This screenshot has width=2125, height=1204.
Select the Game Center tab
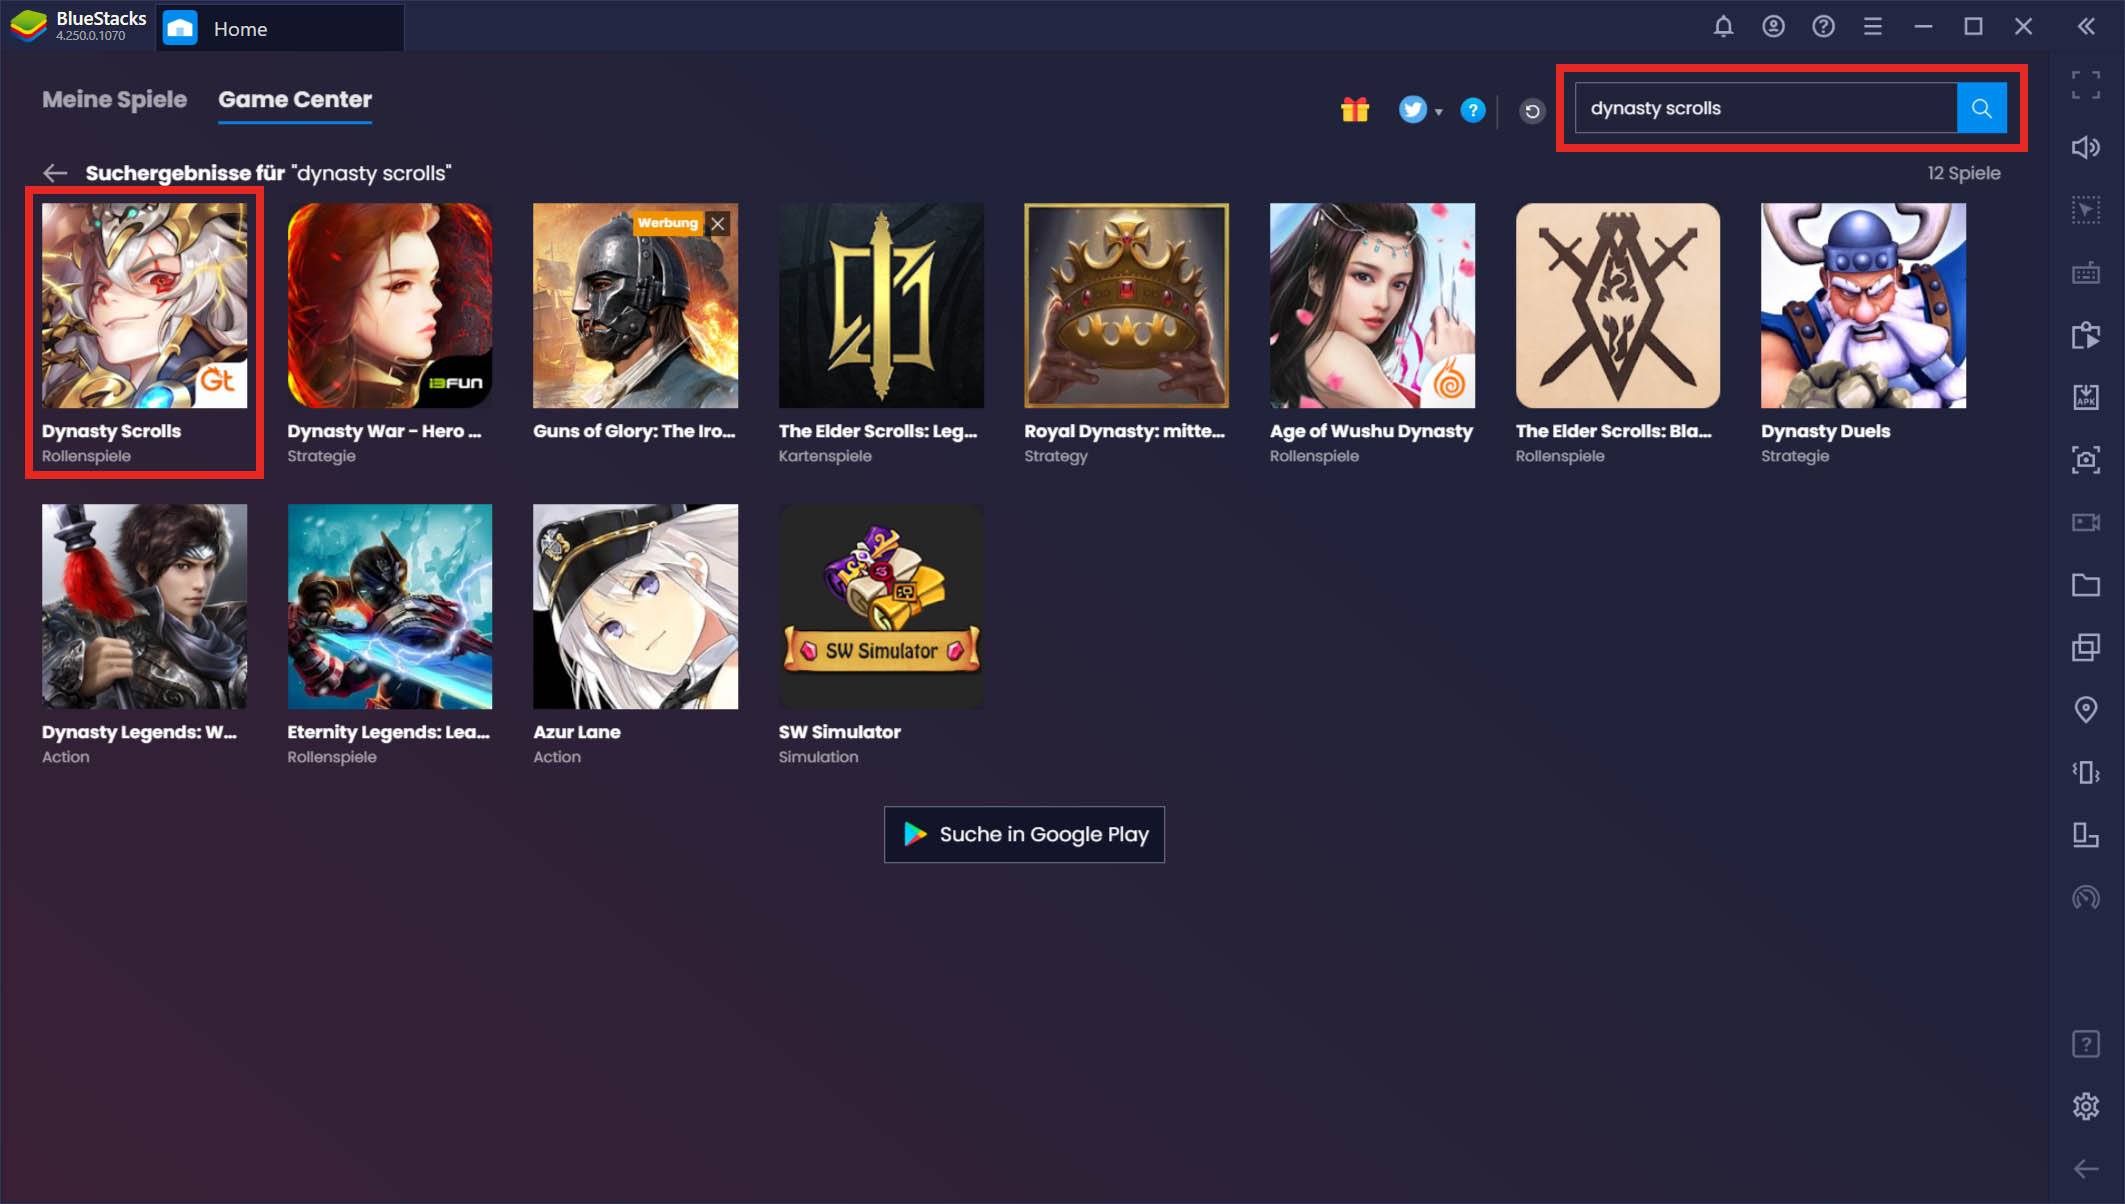pos(295,99)
